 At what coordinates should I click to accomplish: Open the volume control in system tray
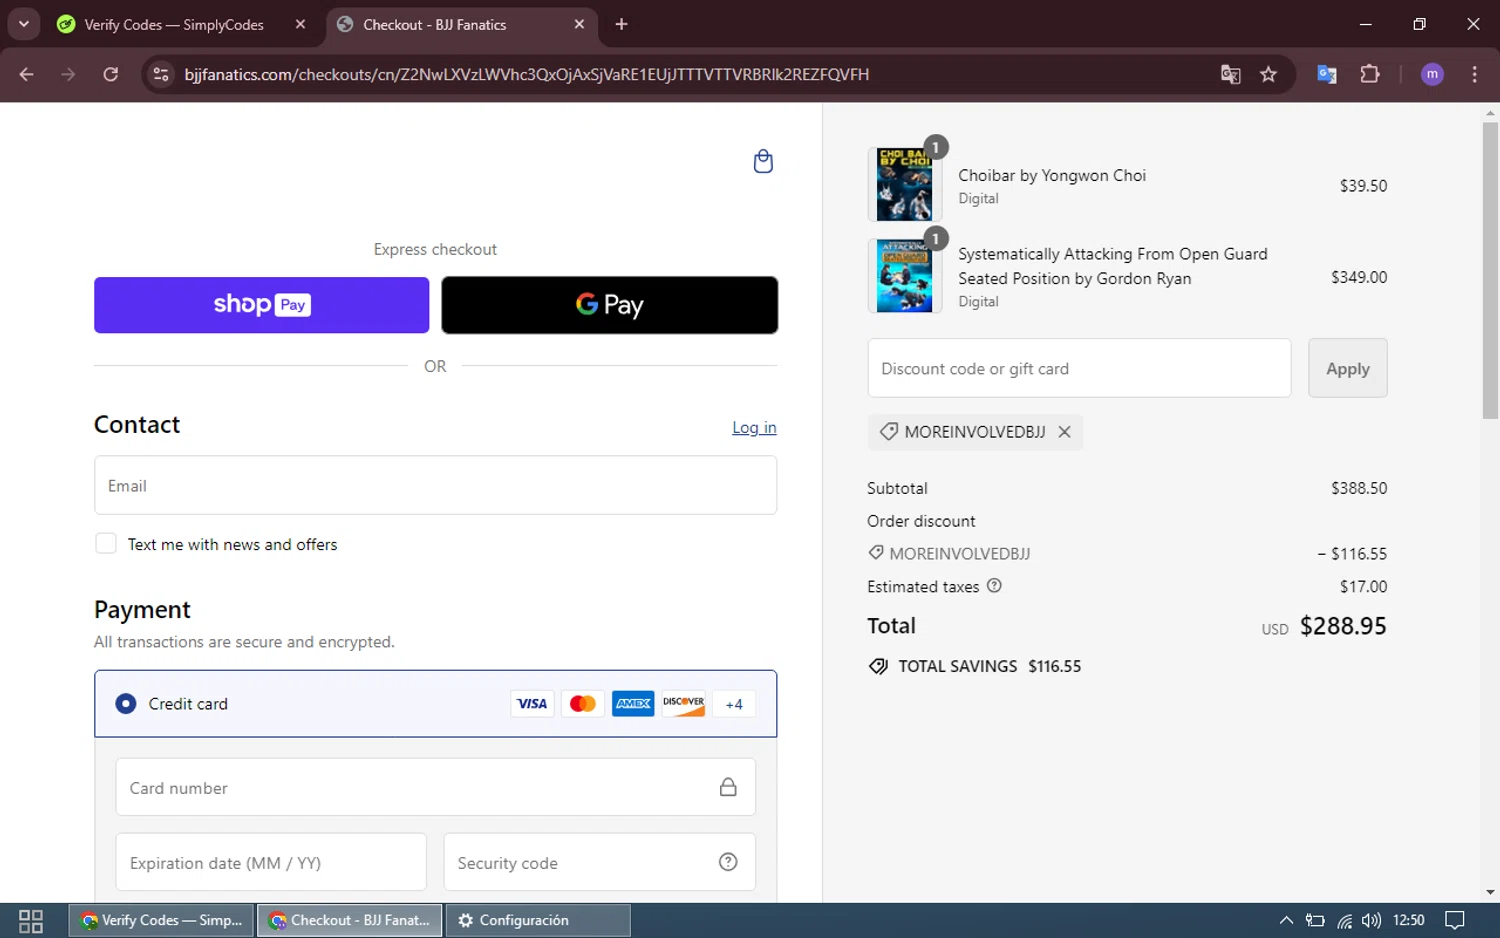coord(1371,920)
